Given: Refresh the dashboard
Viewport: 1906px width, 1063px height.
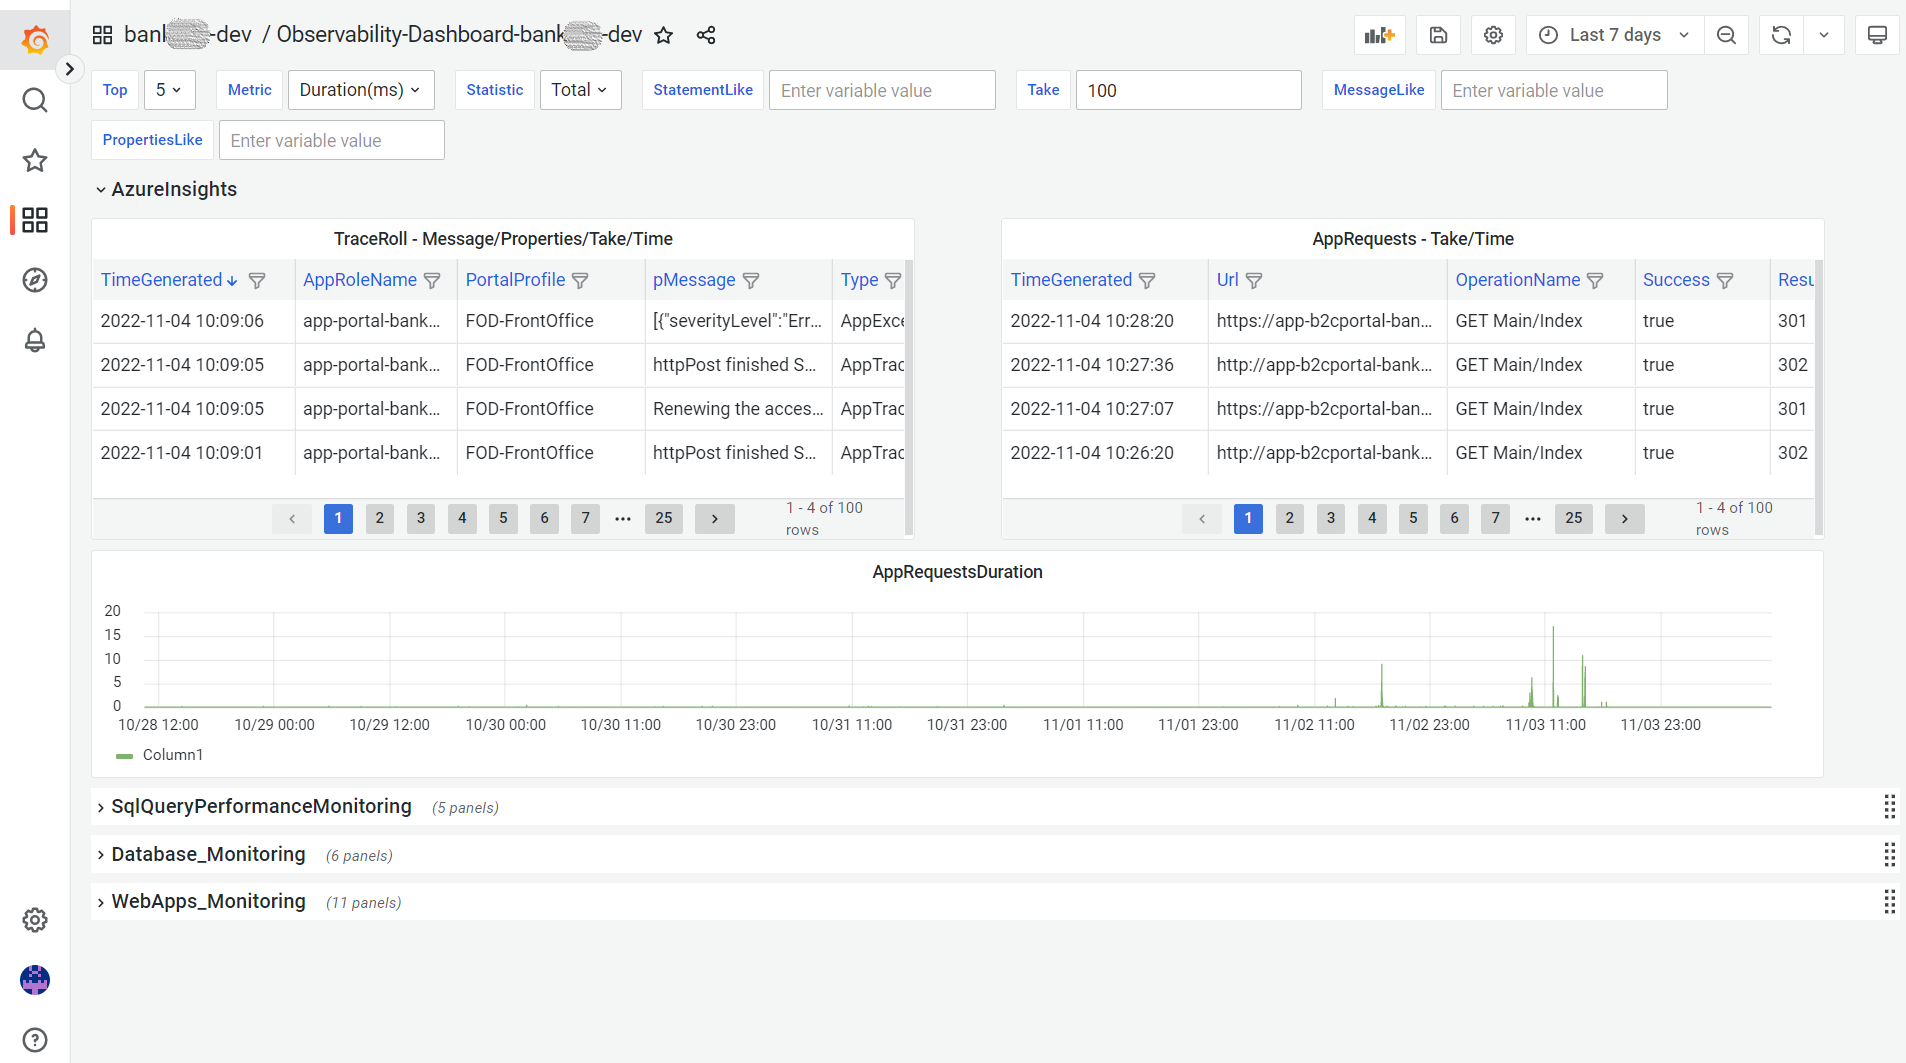Looking at the screenshot, I should (x=1781, y=35).
